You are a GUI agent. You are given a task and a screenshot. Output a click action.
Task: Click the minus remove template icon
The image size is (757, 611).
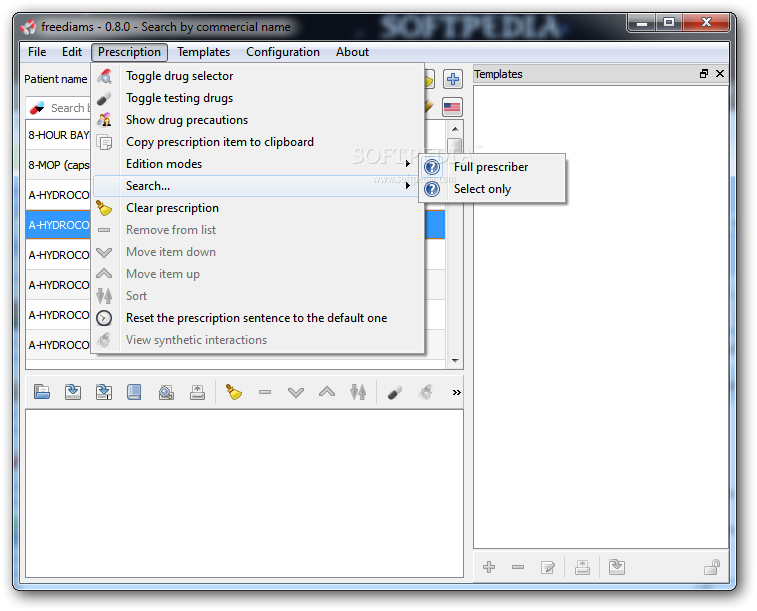pos(518,567)
